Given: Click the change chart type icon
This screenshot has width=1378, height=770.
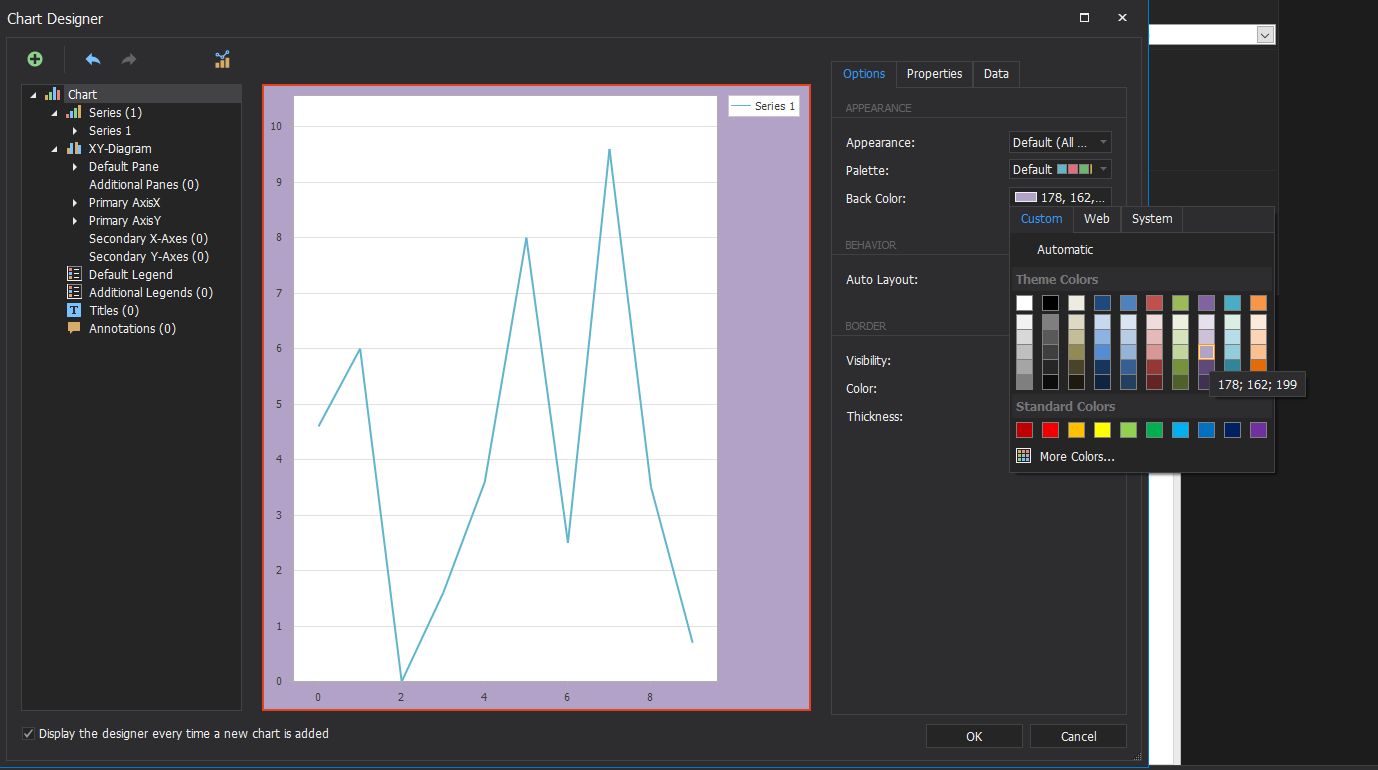Looking at the screenshot, I should 223,60.
